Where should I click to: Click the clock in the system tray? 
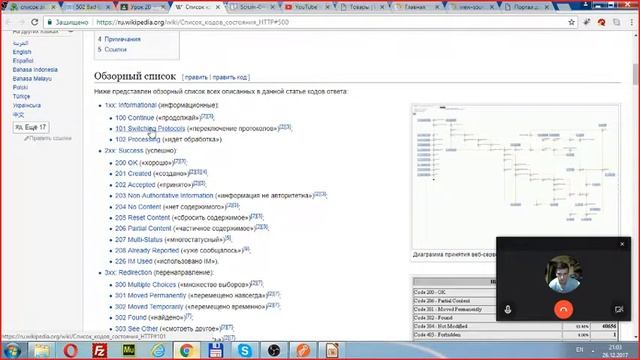point(615,351)
